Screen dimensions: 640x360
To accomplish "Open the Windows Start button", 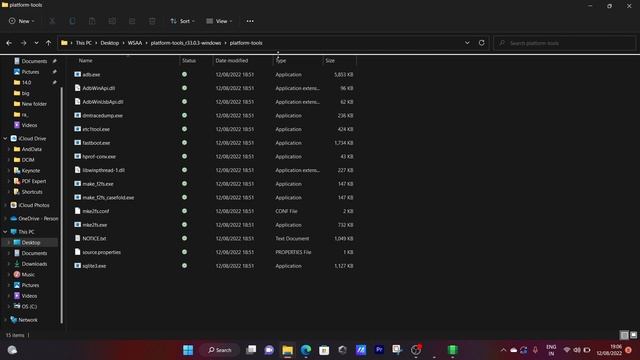I will coord(188,350).
